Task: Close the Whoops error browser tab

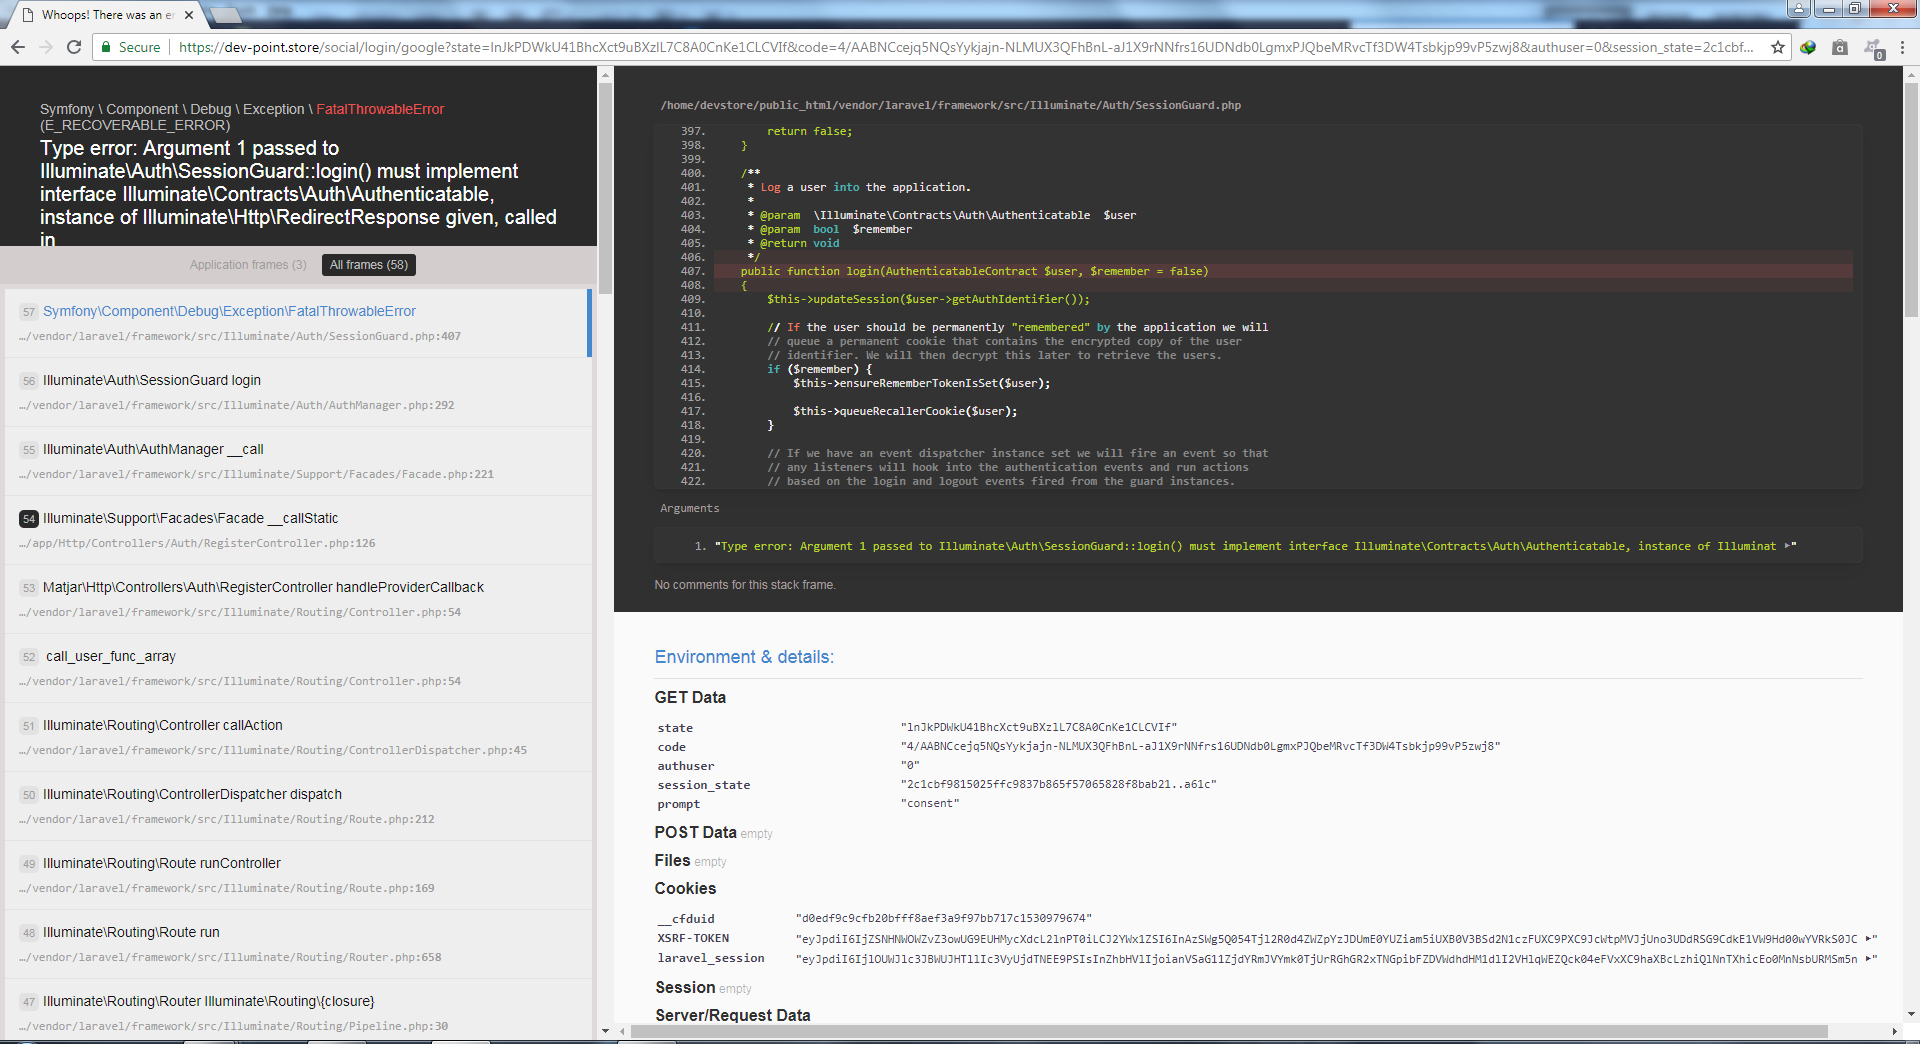Action: 189,15
